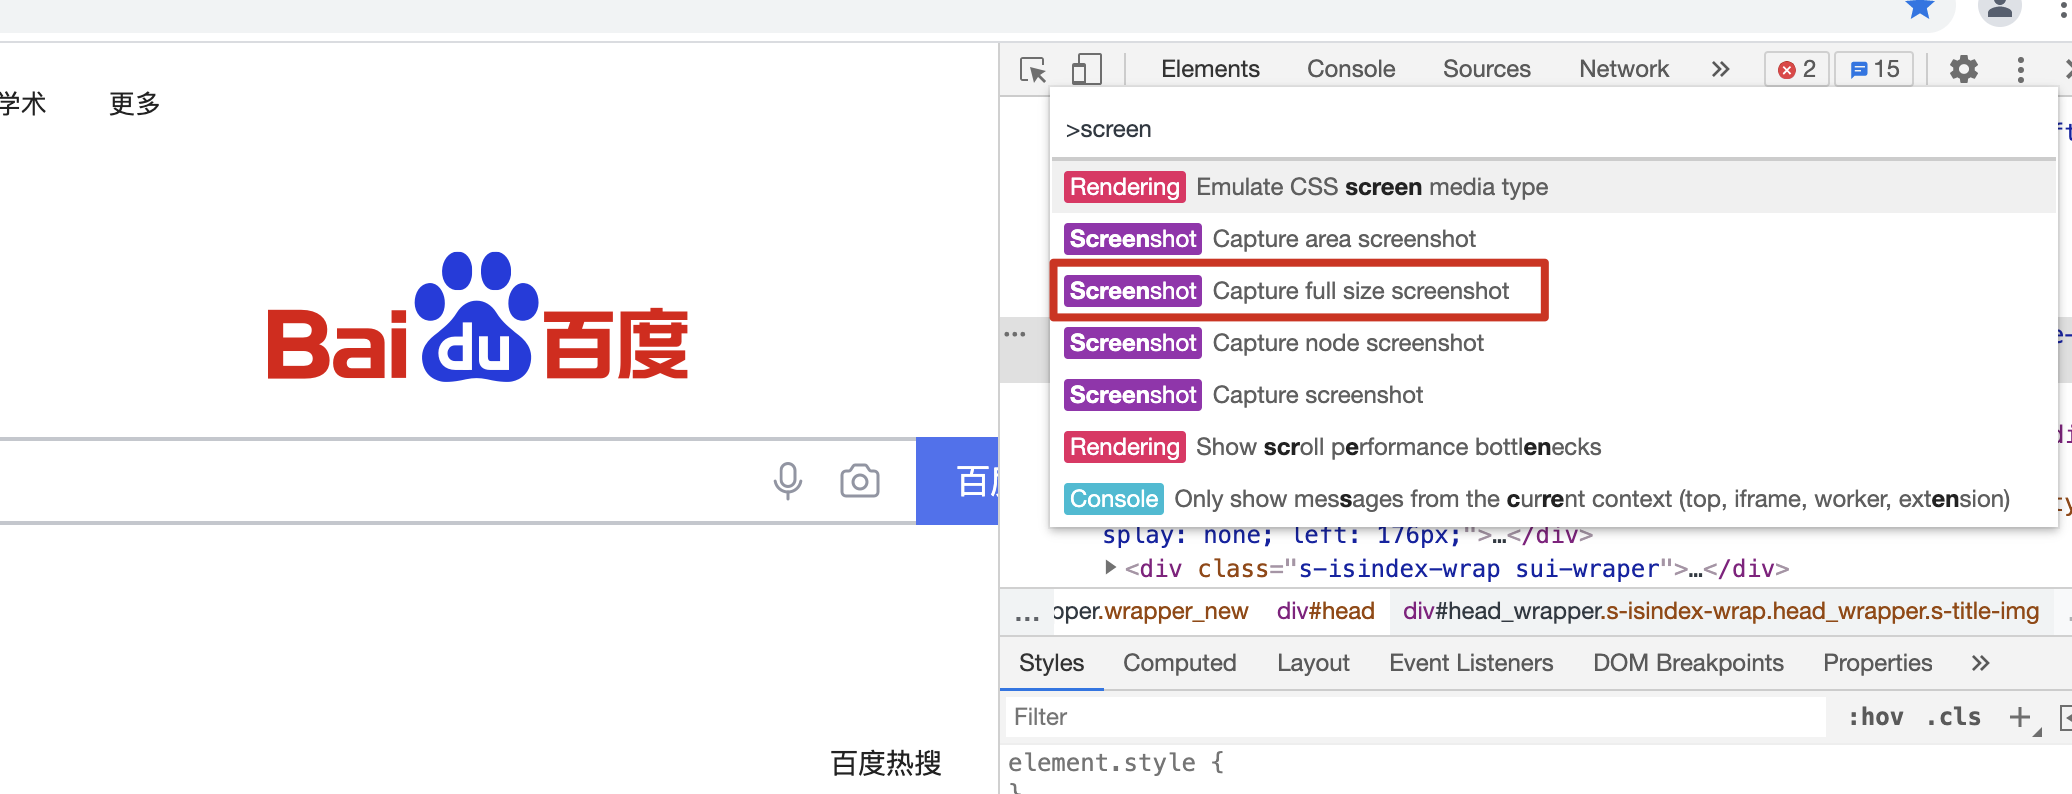This screenshot has width=2072, height=794.
Task: Click the element.style rule text
Action: [x=1116, y=762]
